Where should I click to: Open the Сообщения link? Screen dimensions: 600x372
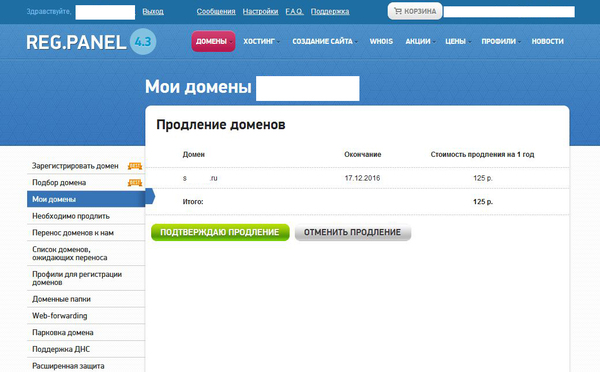click(216, 11)
